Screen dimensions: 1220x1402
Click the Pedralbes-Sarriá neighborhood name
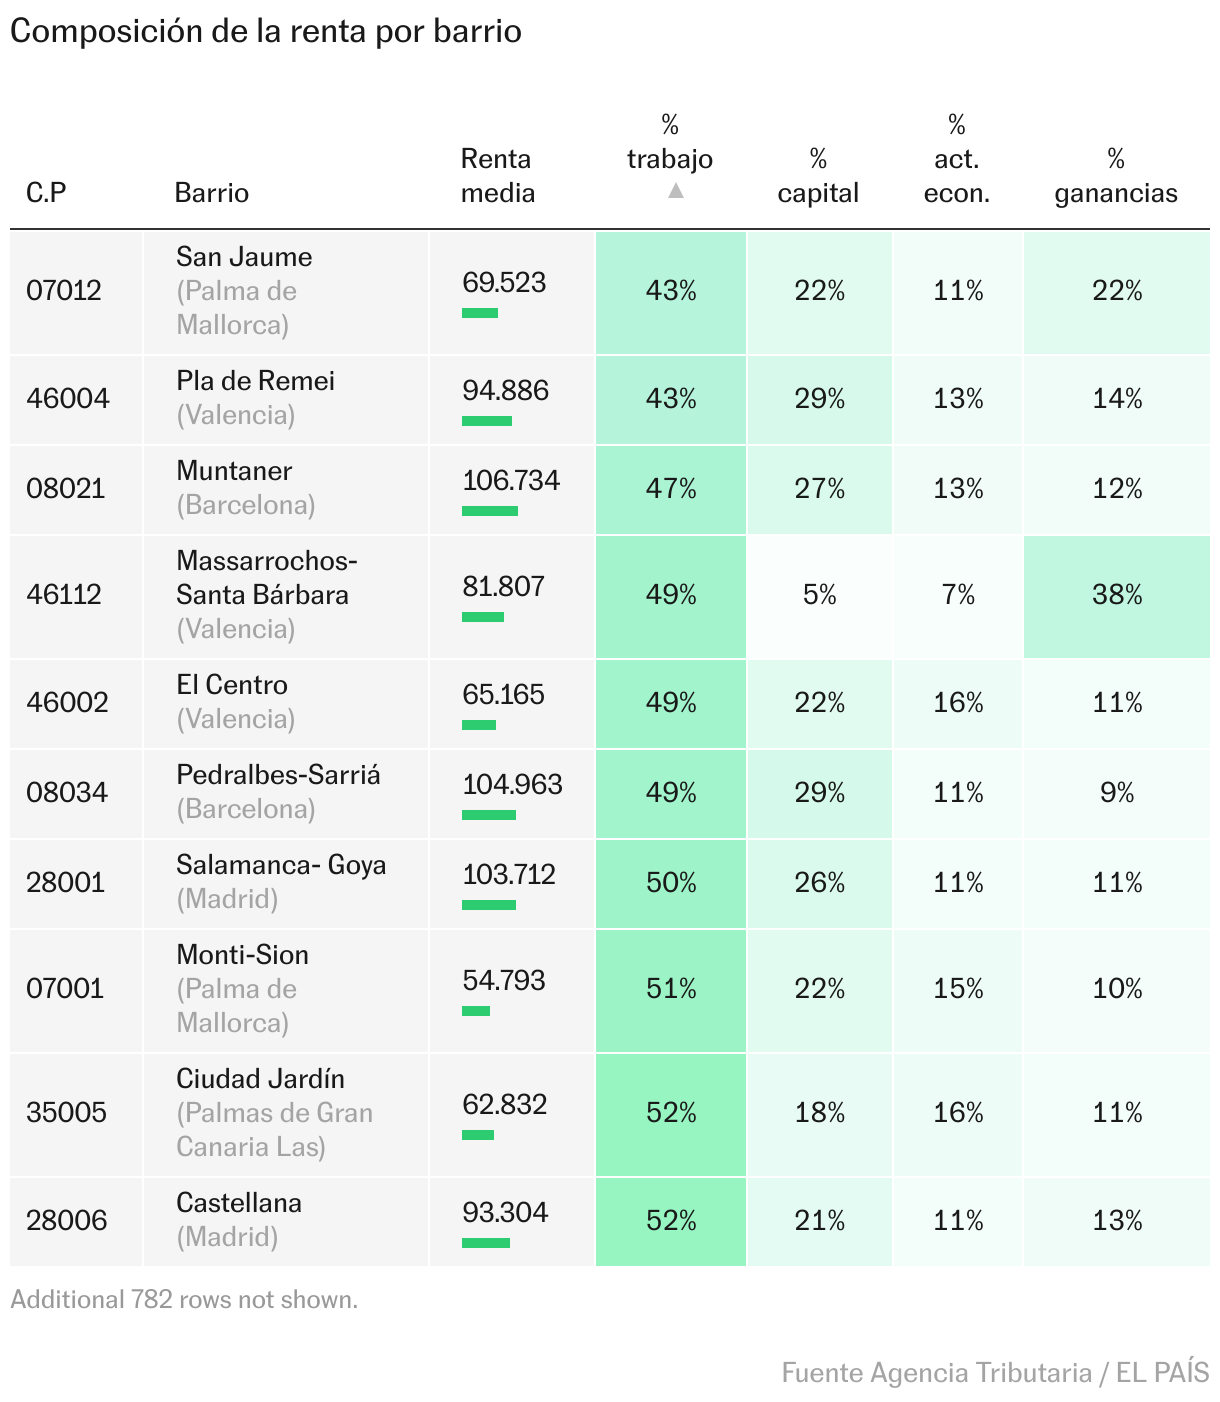pyautogui.click(x=278, y=775)
